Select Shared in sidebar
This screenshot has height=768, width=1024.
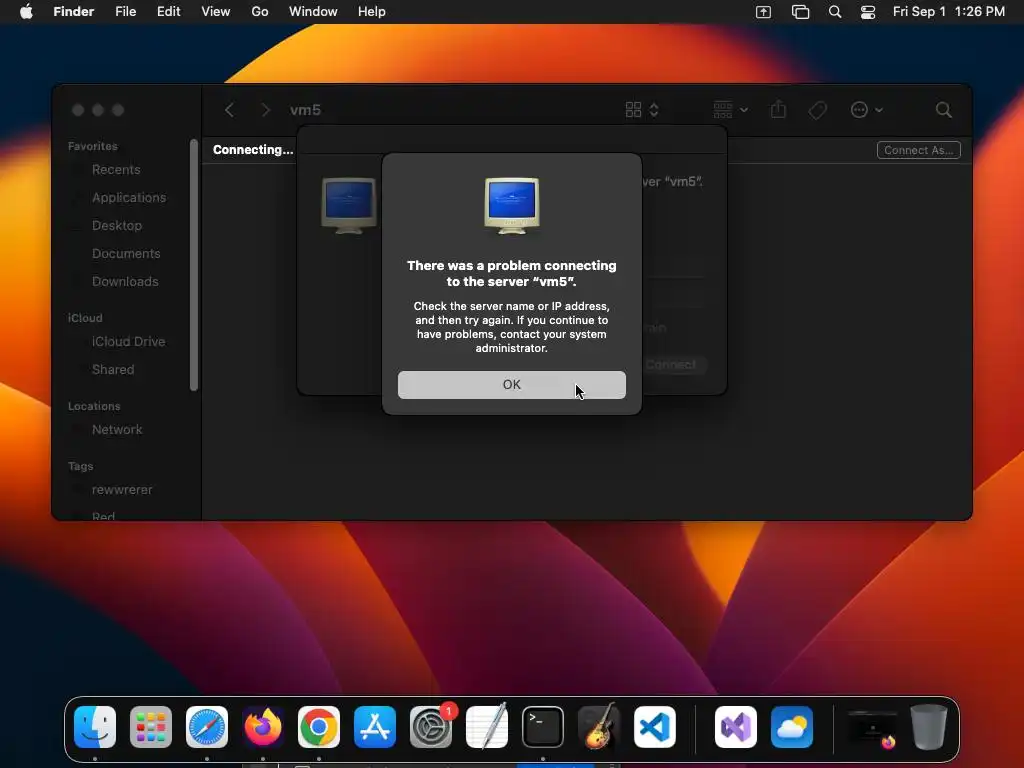[x=112, y=370]
